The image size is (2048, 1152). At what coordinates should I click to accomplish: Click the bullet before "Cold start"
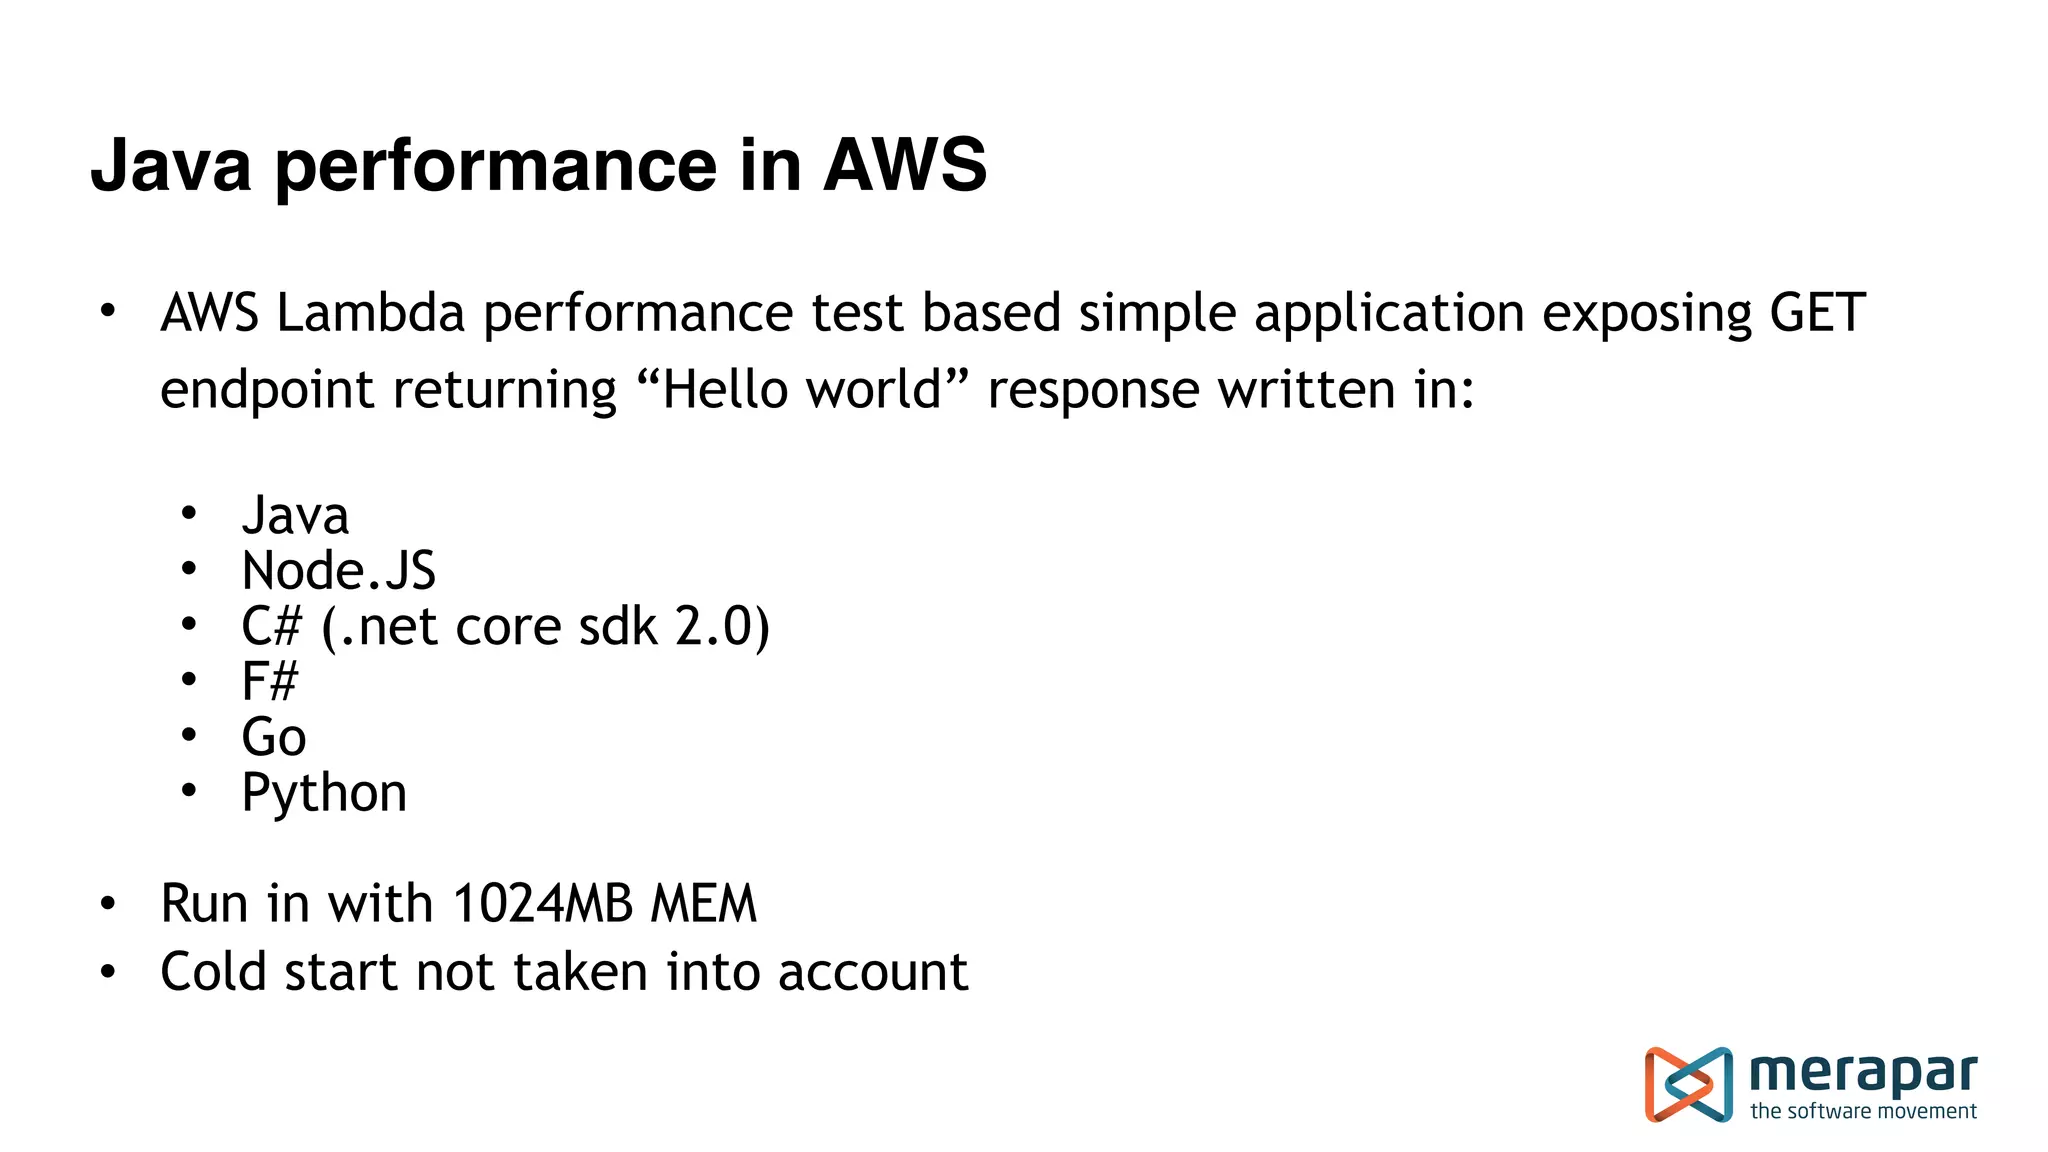click(108, 971)
